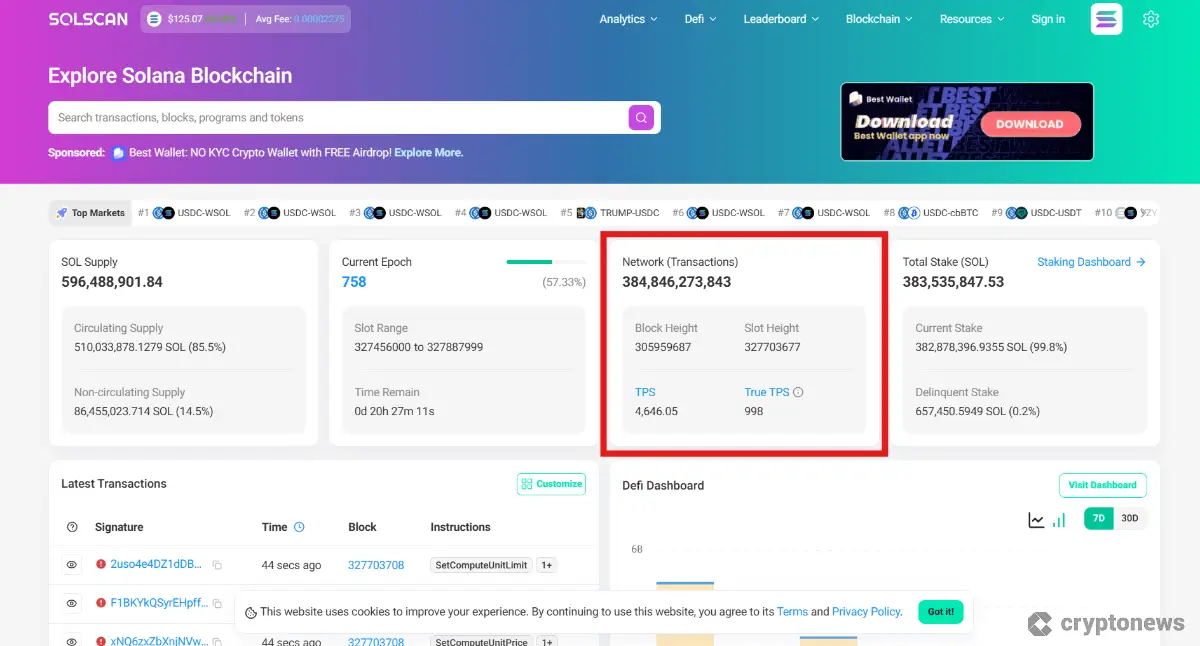
Task: Click the Solana network logo icon
Action: click(x=1106, y=19)
